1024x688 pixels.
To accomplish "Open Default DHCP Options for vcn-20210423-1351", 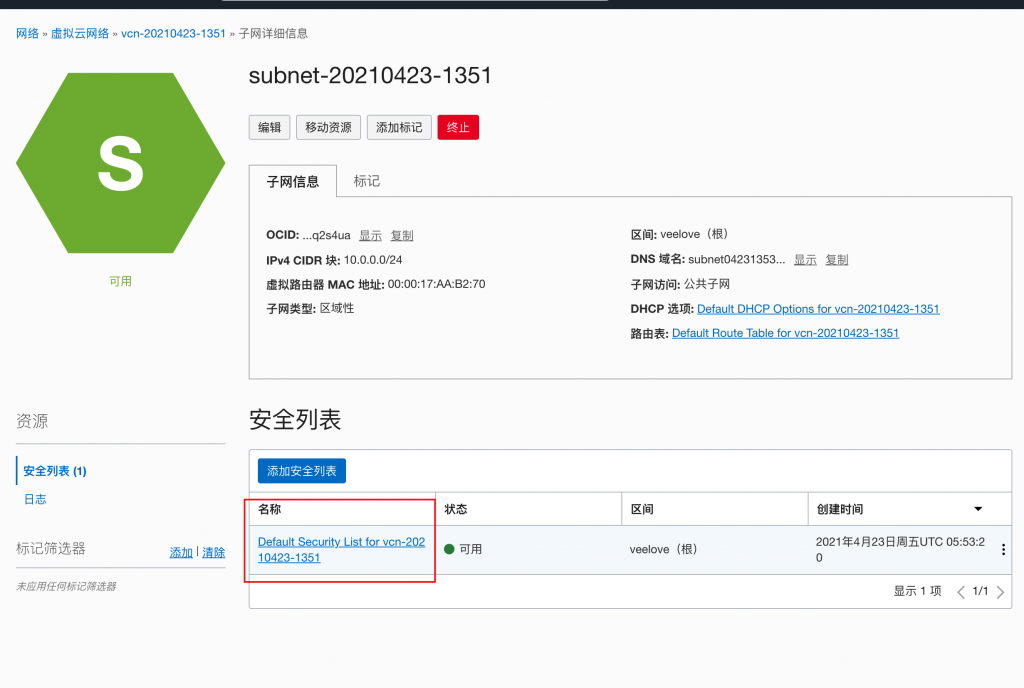I will tap(818, 309).
